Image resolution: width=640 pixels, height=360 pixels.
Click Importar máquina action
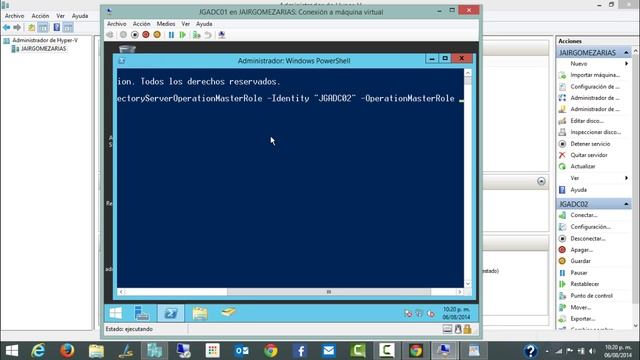595,75
